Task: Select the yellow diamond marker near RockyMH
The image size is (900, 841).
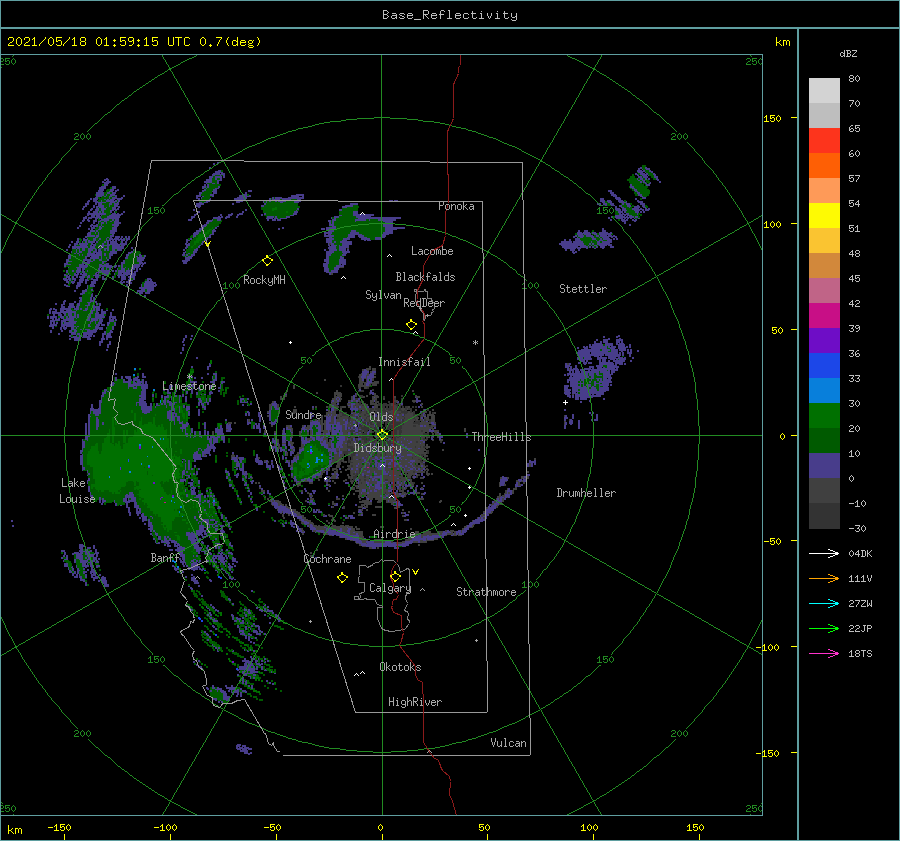Action: point(267,261)
